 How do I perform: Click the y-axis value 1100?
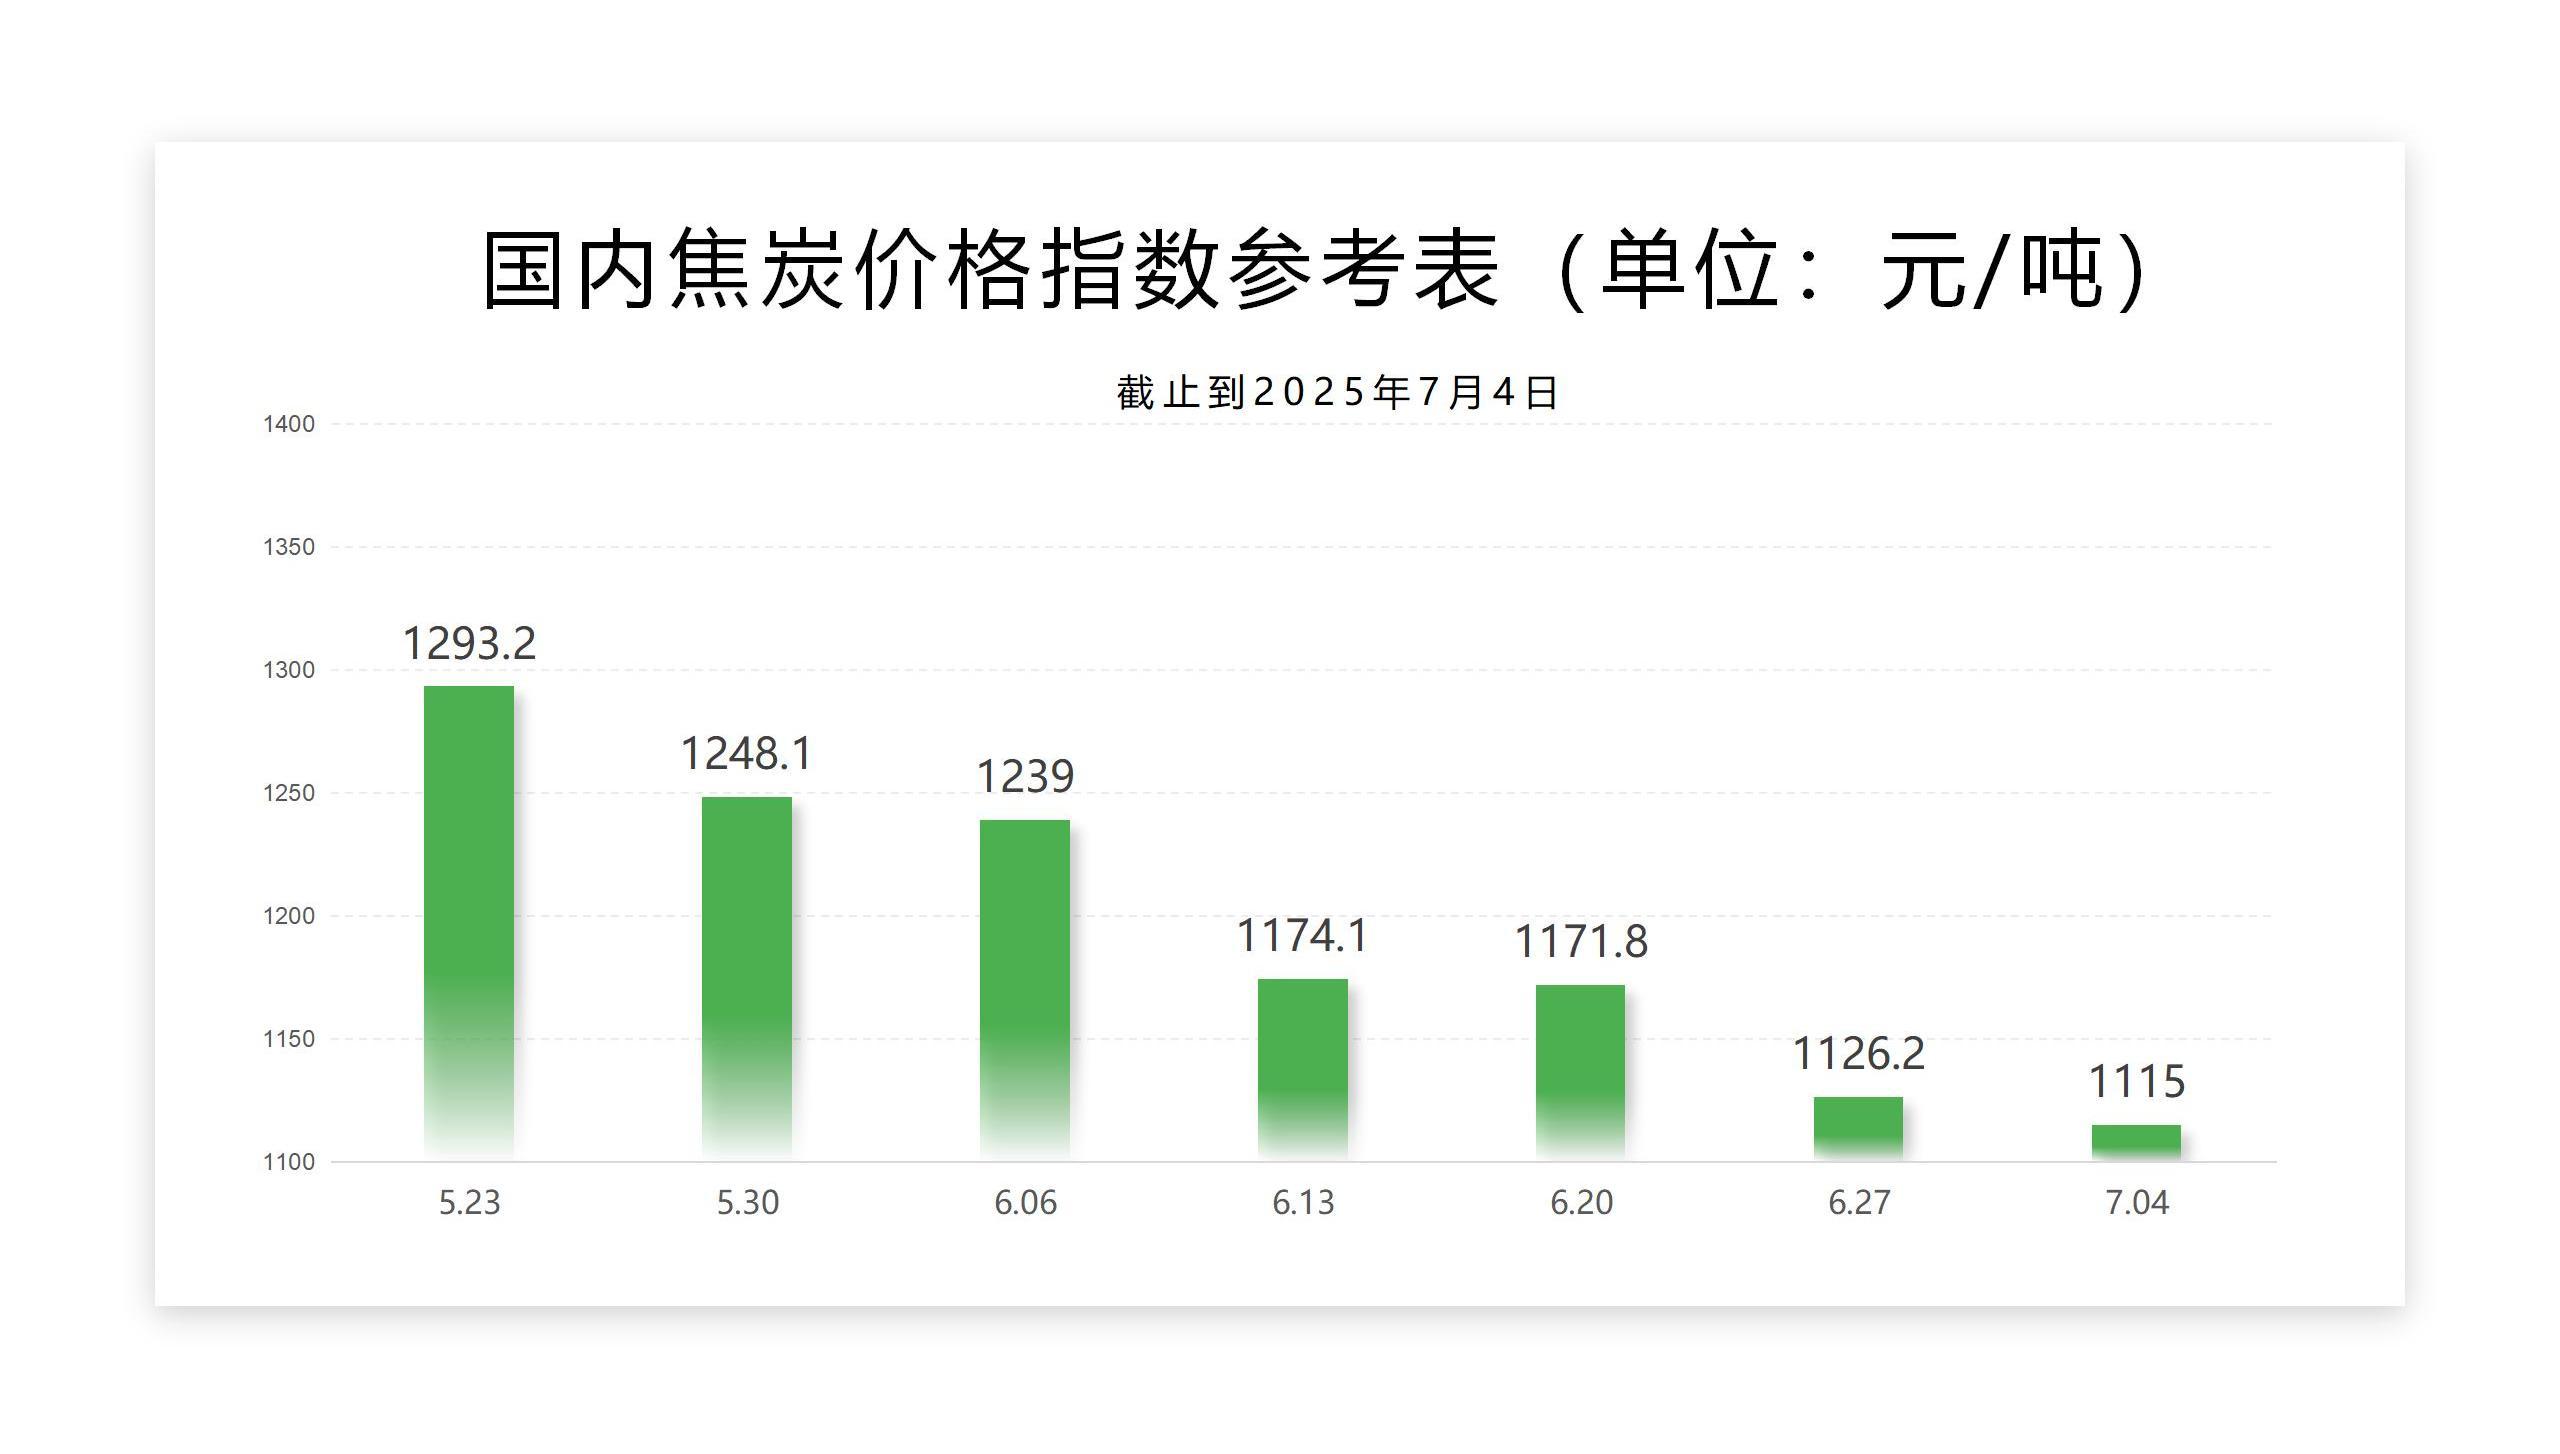[x=289, y=1162]
